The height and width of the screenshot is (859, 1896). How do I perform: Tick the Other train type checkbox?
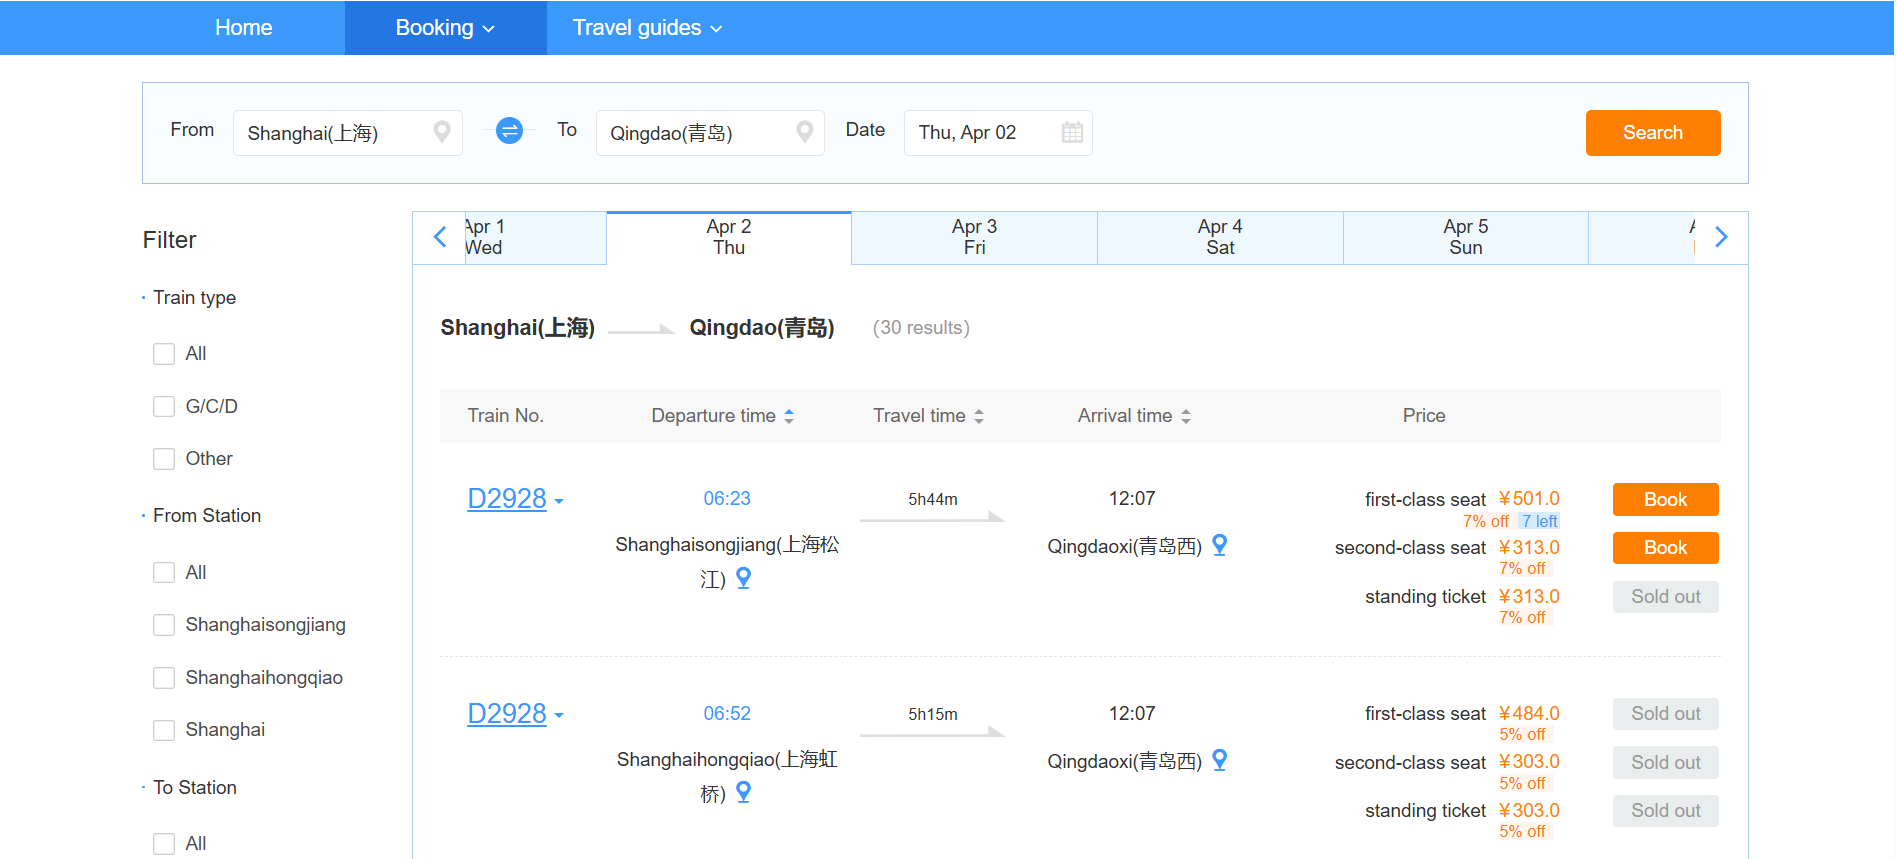164,459
